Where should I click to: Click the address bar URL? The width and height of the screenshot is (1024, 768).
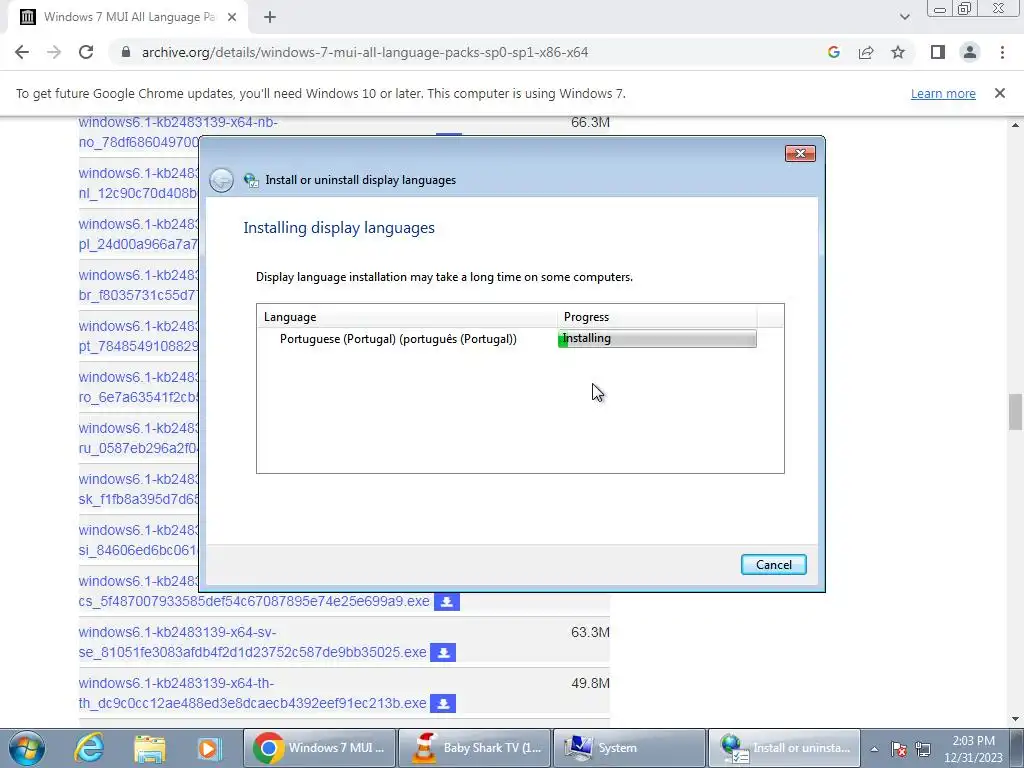tap(365, 52)
